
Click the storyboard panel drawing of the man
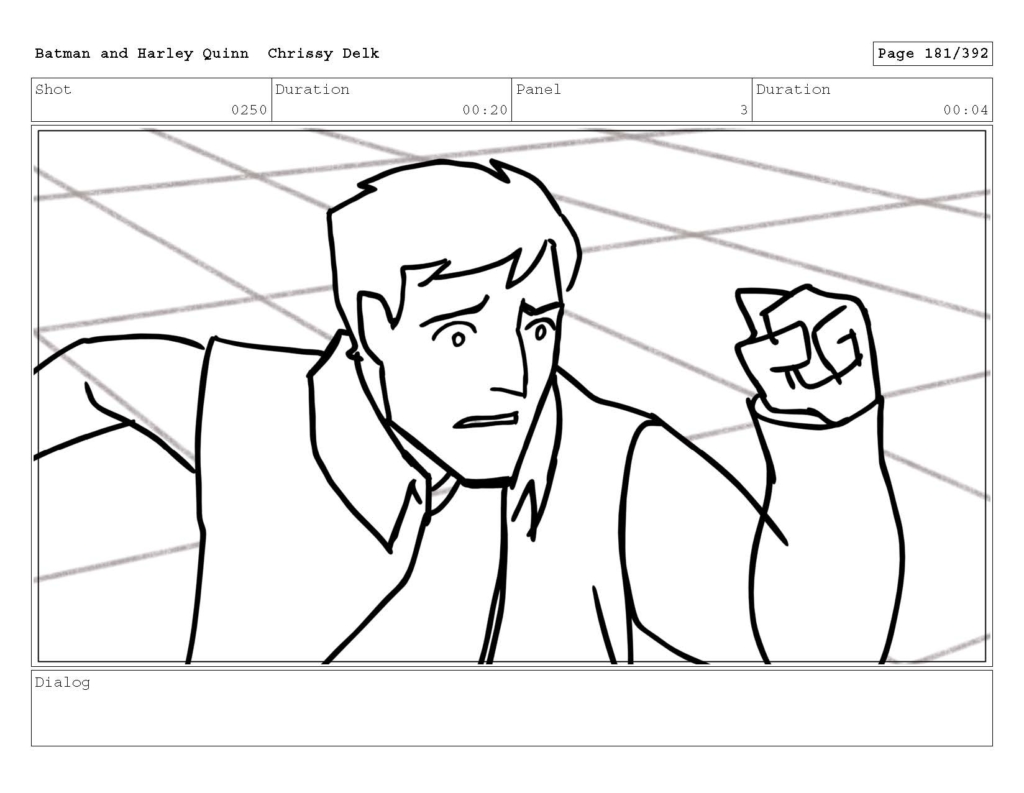[x=512, y=396]
